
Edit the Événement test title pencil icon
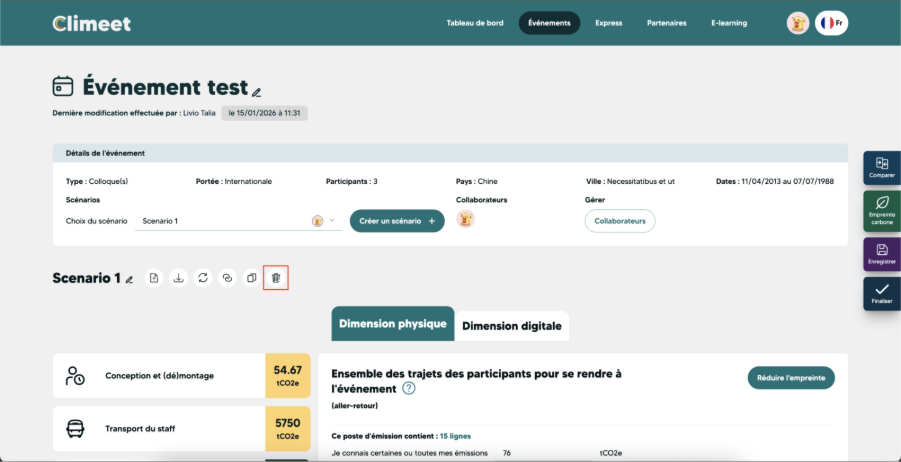(x=257, y=91)
